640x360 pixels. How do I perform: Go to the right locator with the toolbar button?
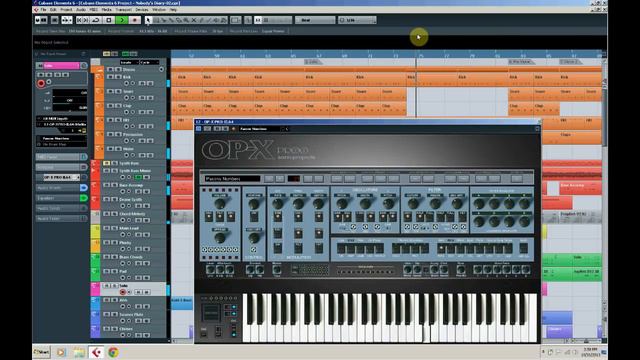coord(86,20)
